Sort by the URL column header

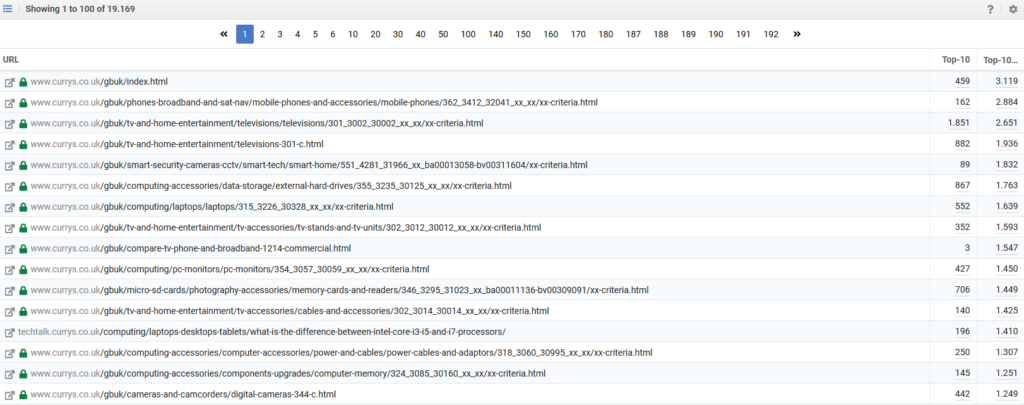(x=11, y=60)
